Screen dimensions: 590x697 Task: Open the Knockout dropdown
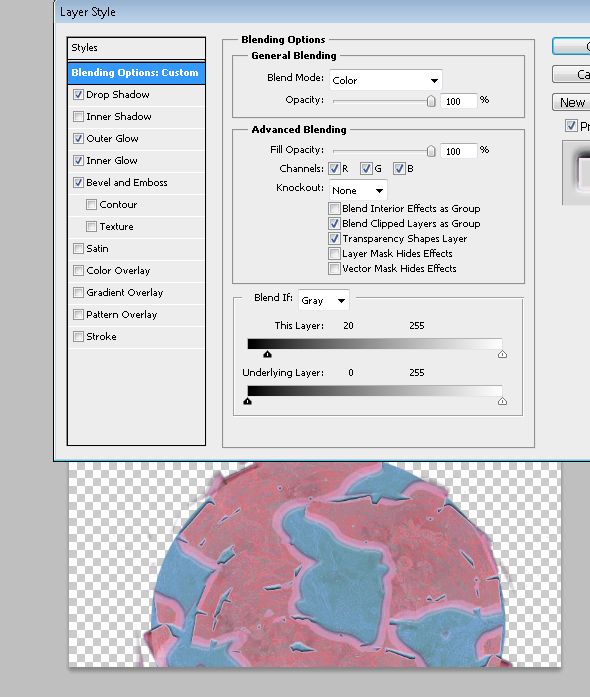point(358,191)
